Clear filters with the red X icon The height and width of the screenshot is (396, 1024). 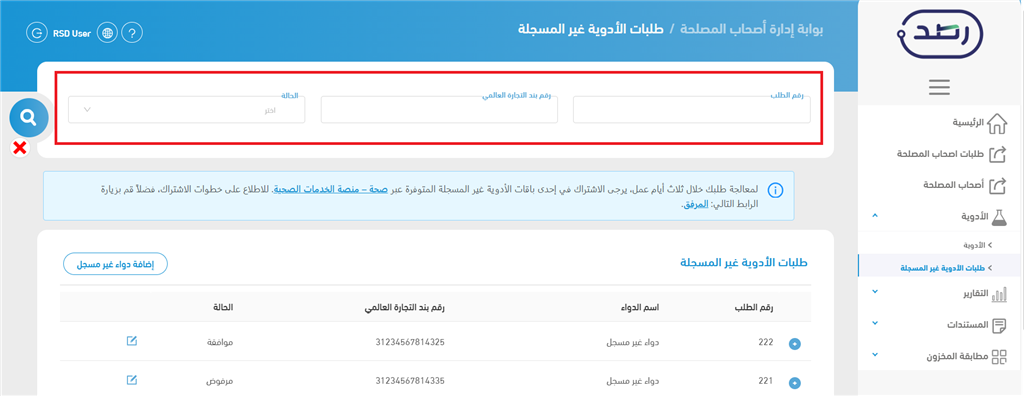(20, 148)
